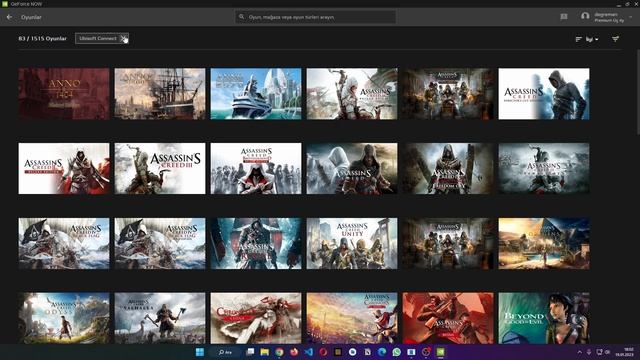Click the volume icon in the system tray
640x360 pixels.
607,352
